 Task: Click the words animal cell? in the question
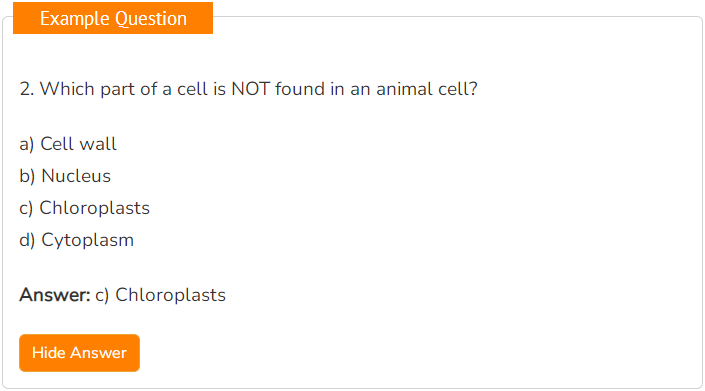click(x=427, y=89)
